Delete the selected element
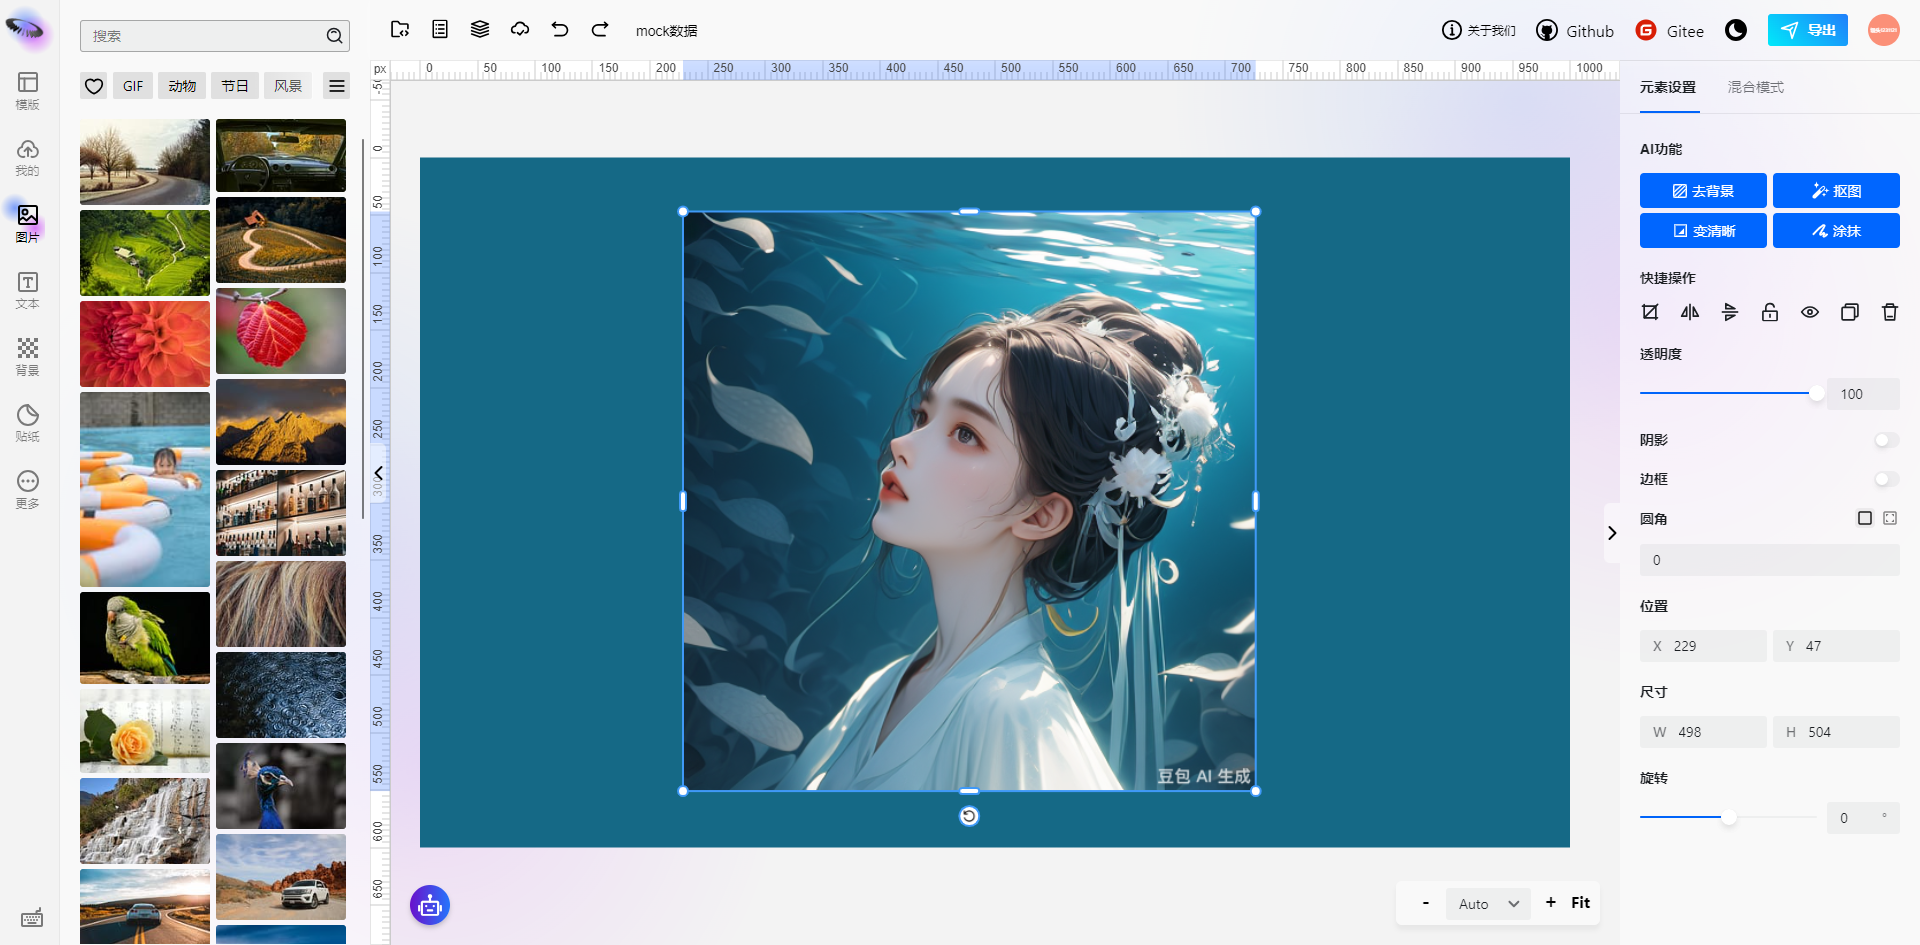The height and width of the screenshot is (945, 1920). [1890, 312]
